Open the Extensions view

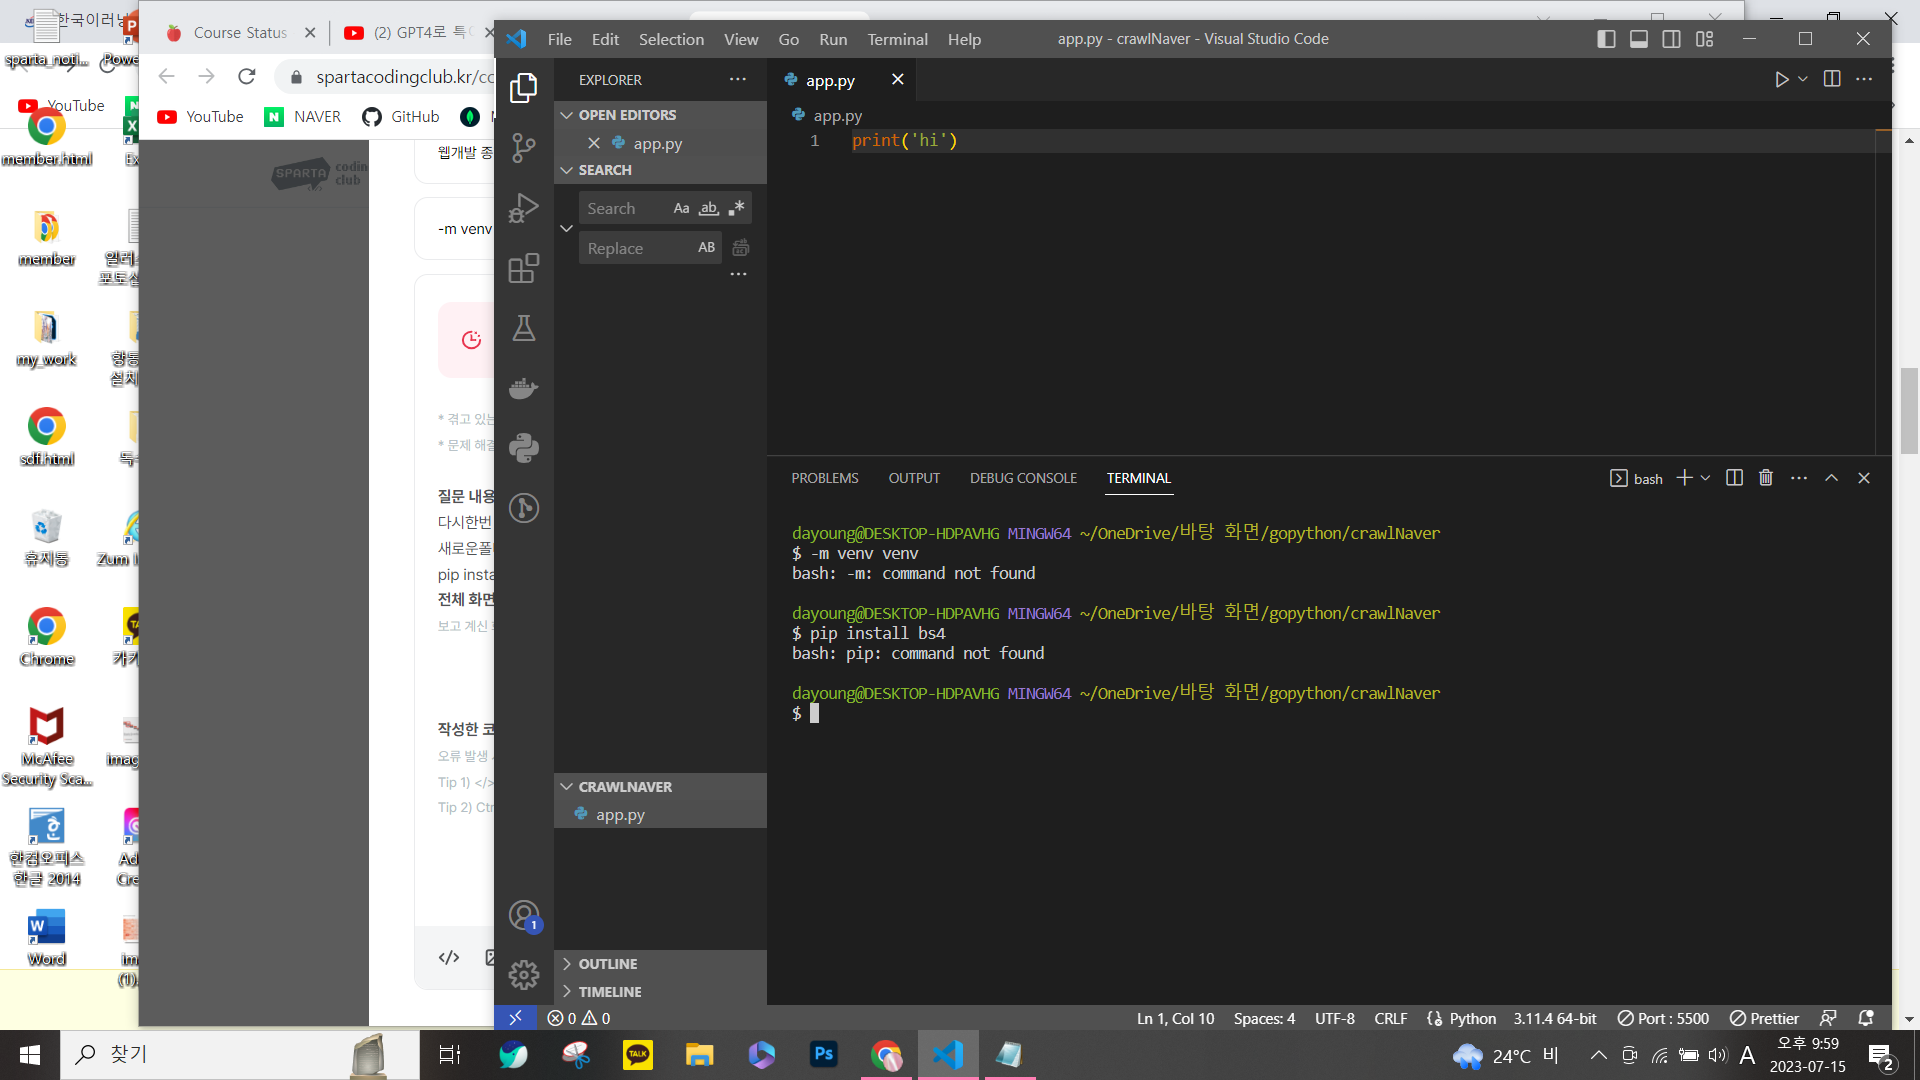click(523, 268)
